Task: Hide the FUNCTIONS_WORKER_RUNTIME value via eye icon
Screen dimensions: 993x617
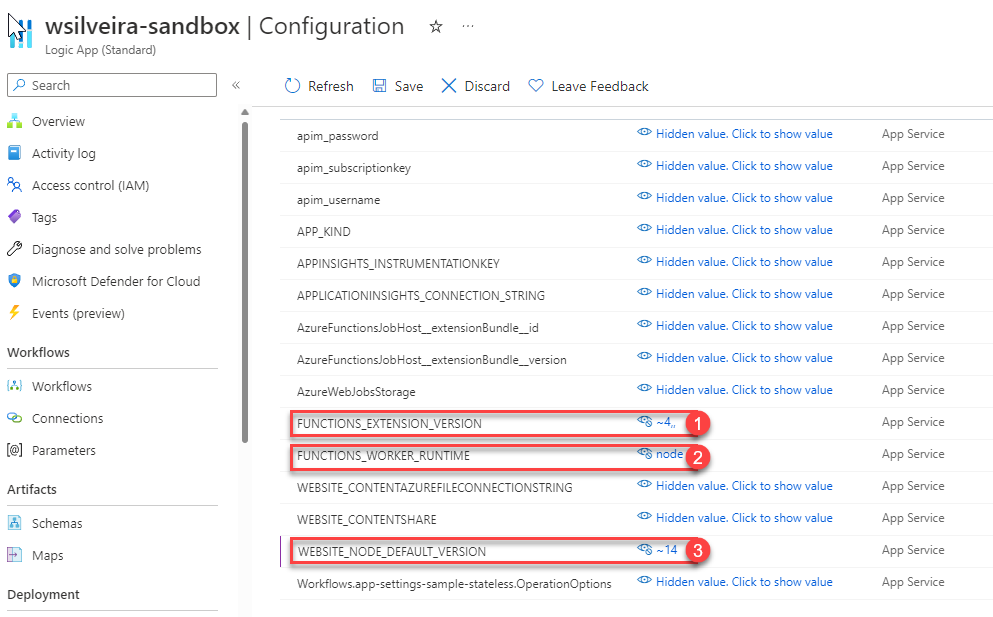Action: [x=645, y=454]
